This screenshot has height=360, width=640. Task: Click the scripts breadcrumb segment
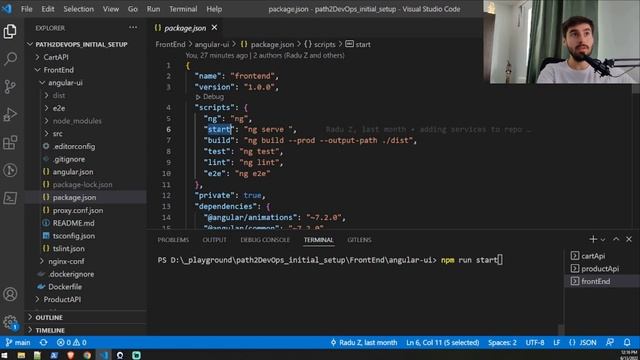320,44
